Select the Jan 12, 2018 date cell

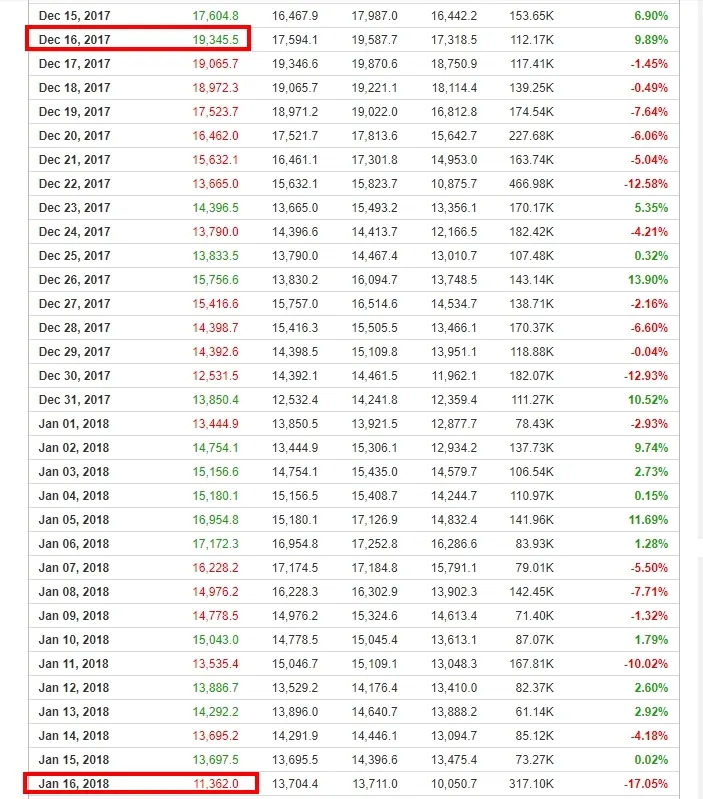pos(74,687)
